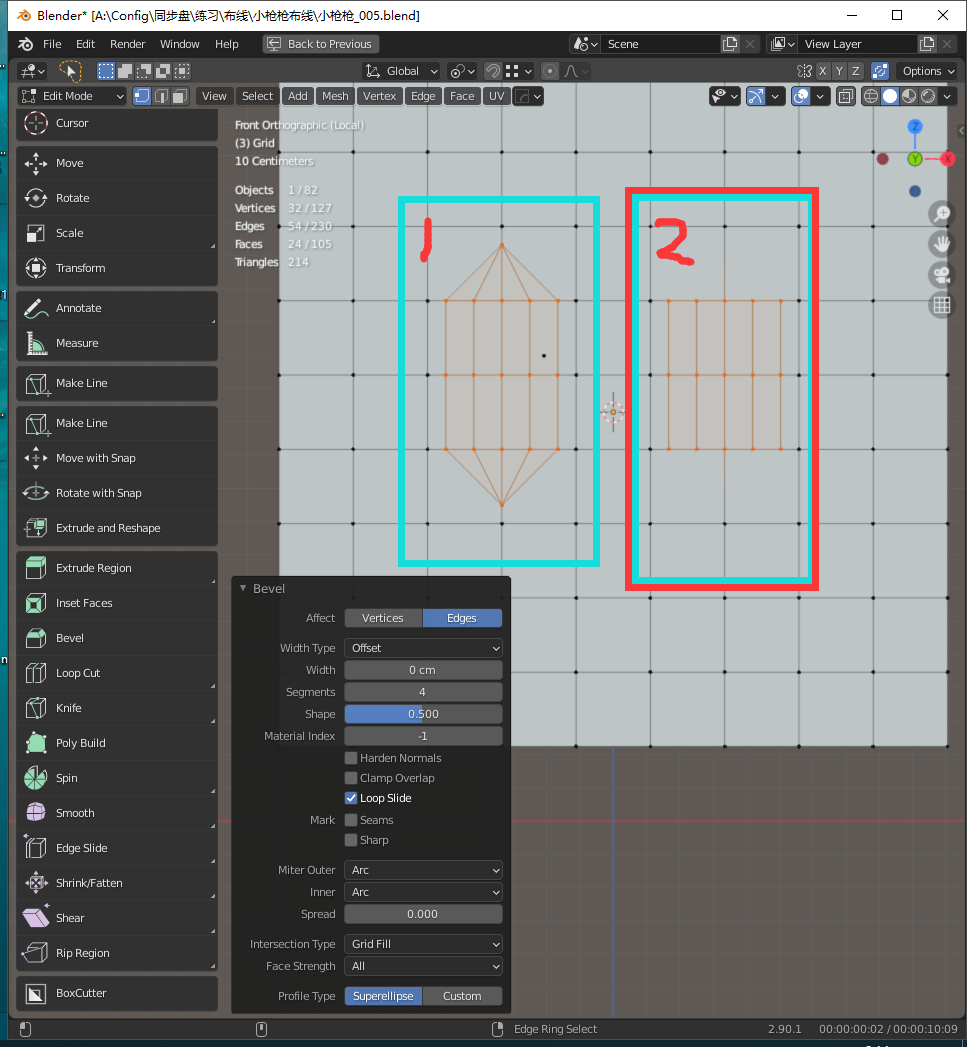Enable the Clamp Overlap checkbox
This screenshot has width=967, height=1047.
[x=351, y=778]
